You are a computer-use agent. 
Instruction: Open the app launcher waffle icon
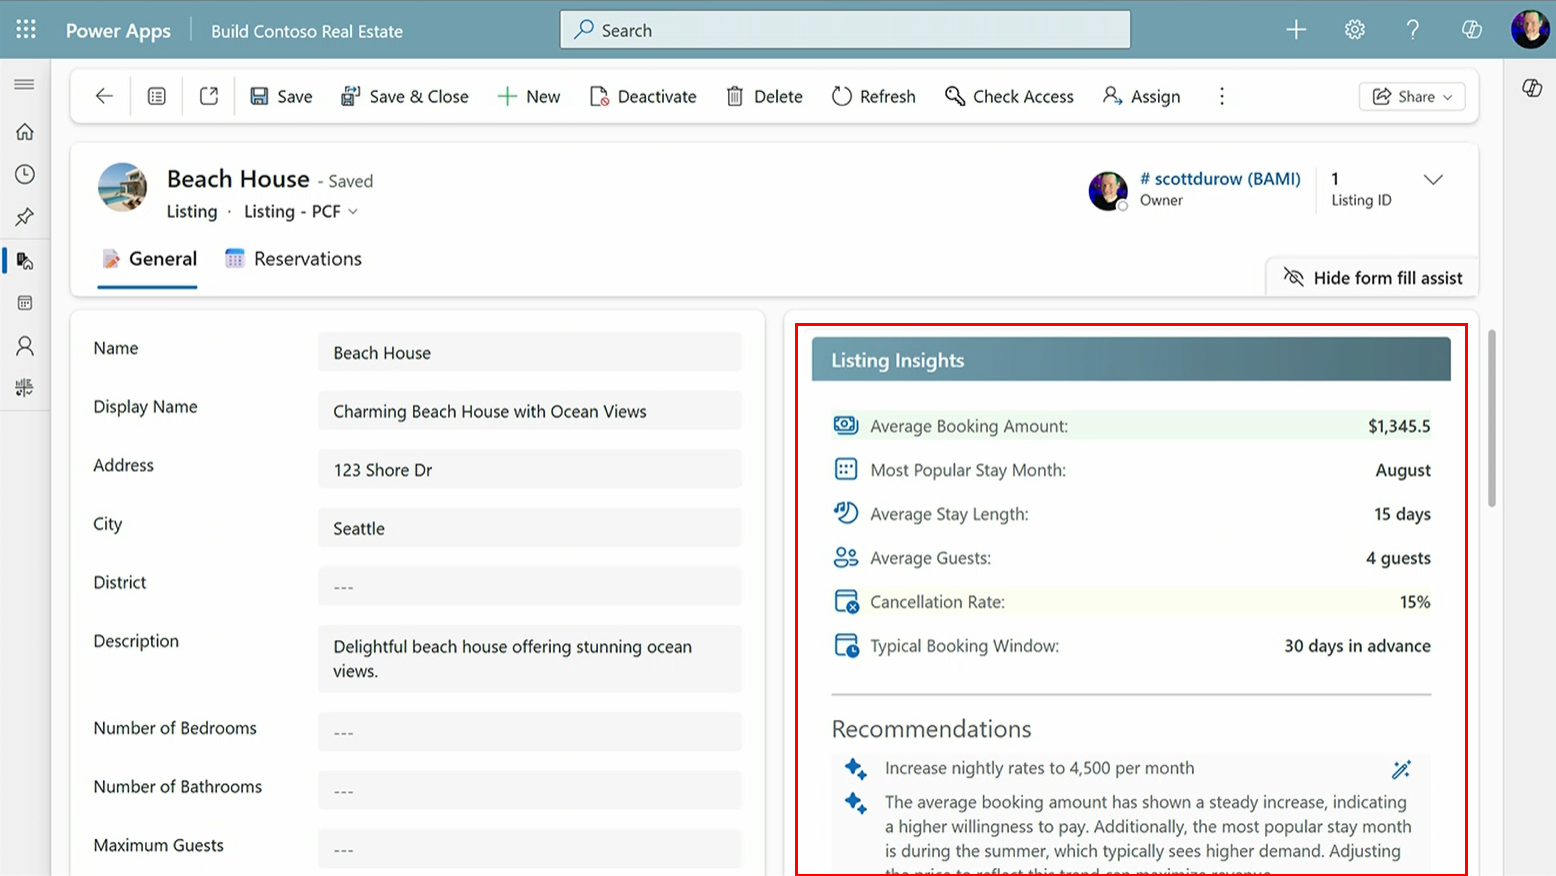25,29
